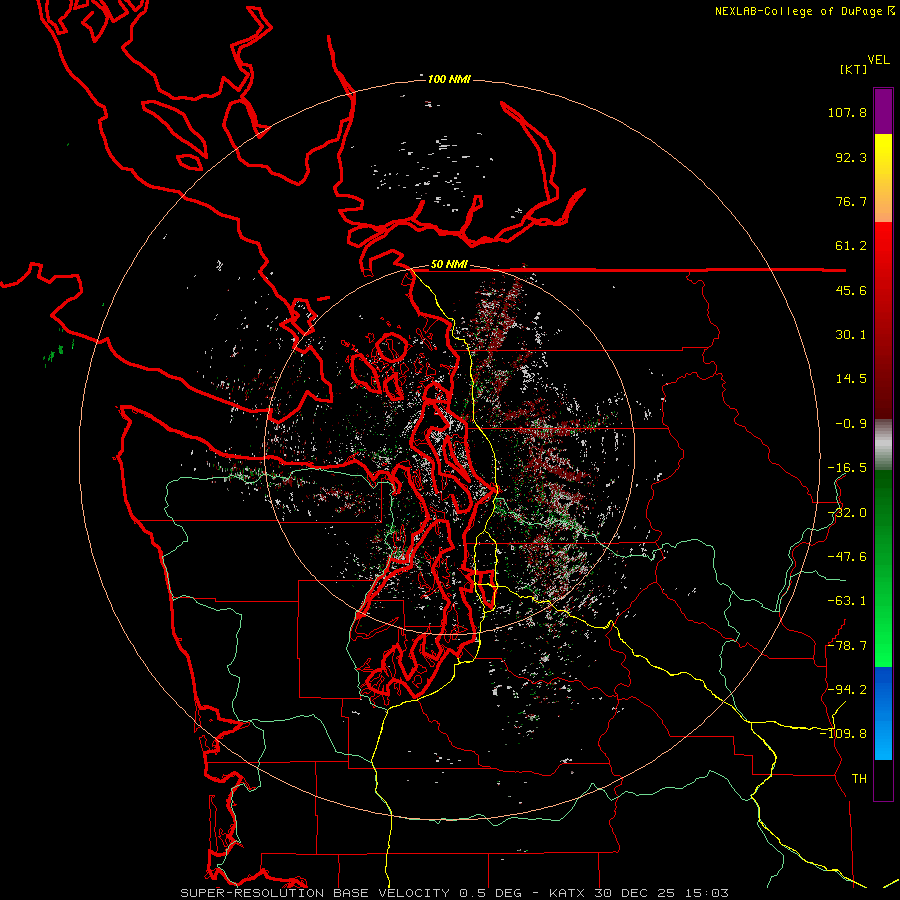Select the green segment of velocity color bar
The image size is (900, 900).
[883, 568]
